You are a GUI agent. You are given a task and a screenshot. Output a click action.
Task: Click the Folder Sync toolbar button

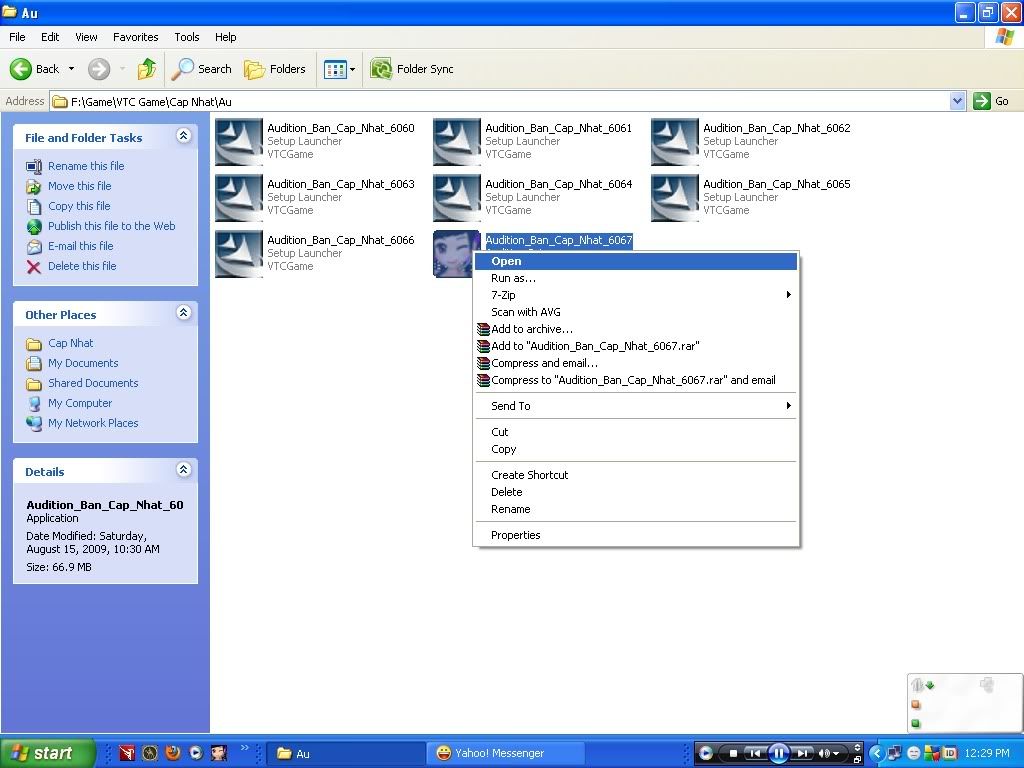coord(411,69)
